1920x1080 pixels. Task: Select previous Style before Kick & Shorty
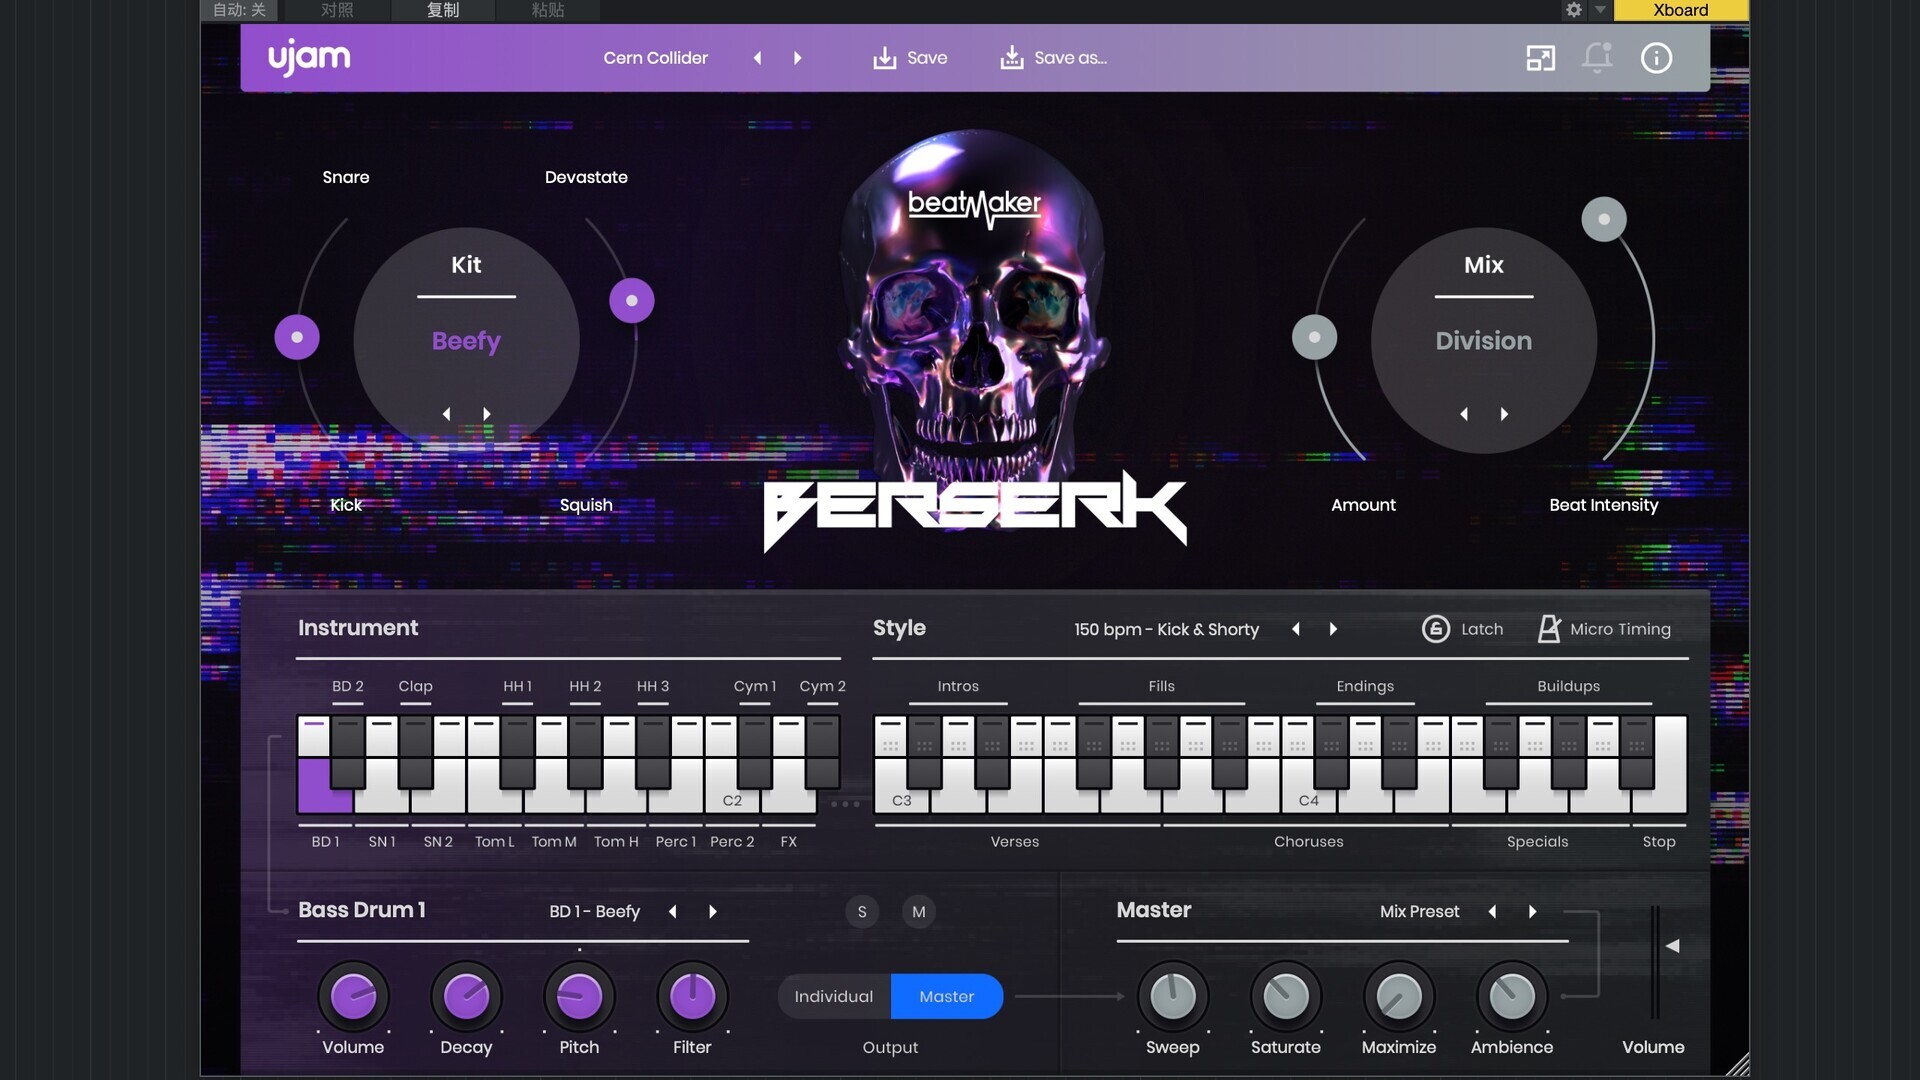click(1296, 629)
